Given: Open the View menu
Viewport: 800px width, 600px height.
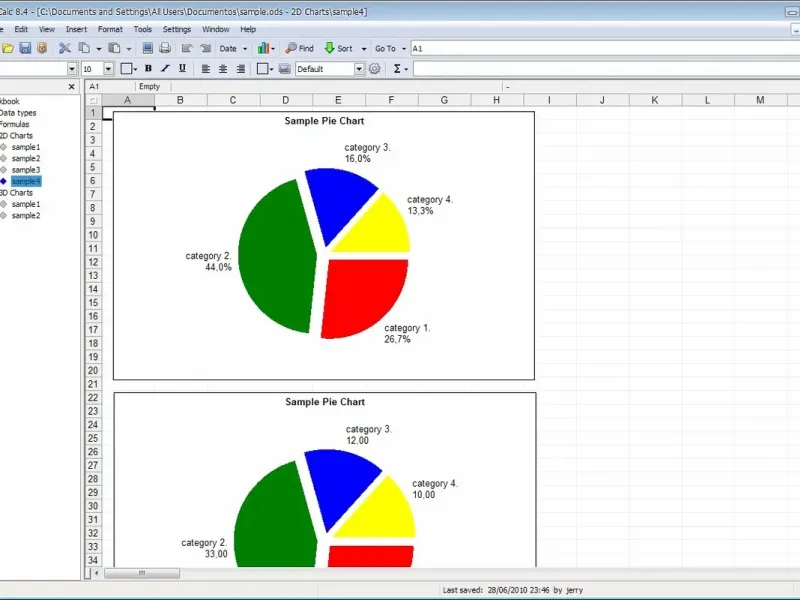Looking at the screenshot, I should pyautogui.click(x=47, y=30).
